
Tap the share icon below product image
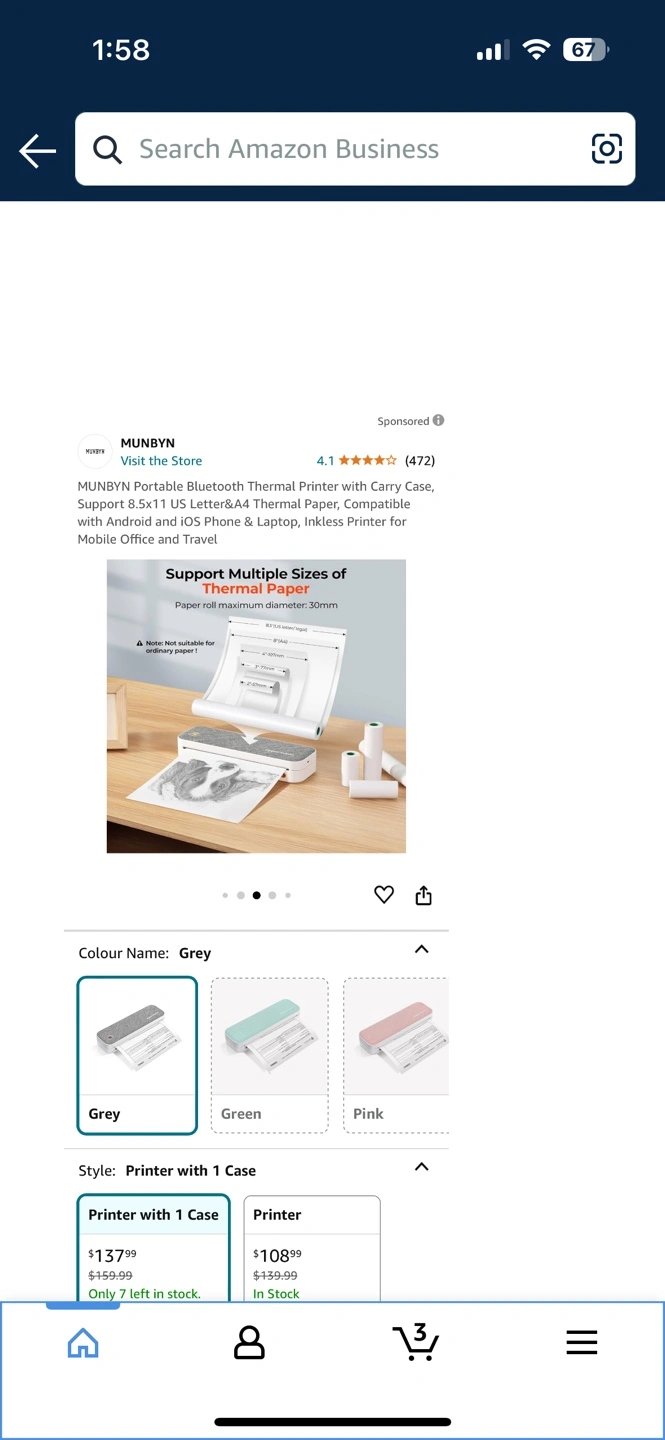click(423, 895)
